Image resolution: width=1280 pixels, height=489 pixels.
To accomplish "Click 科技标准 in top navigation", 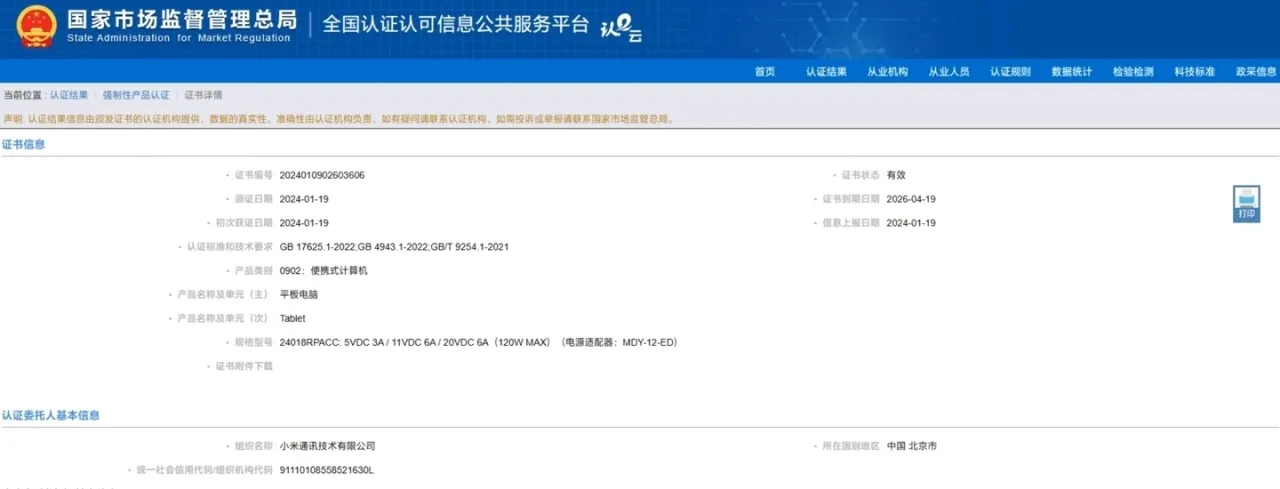I will click(1195, 72).
